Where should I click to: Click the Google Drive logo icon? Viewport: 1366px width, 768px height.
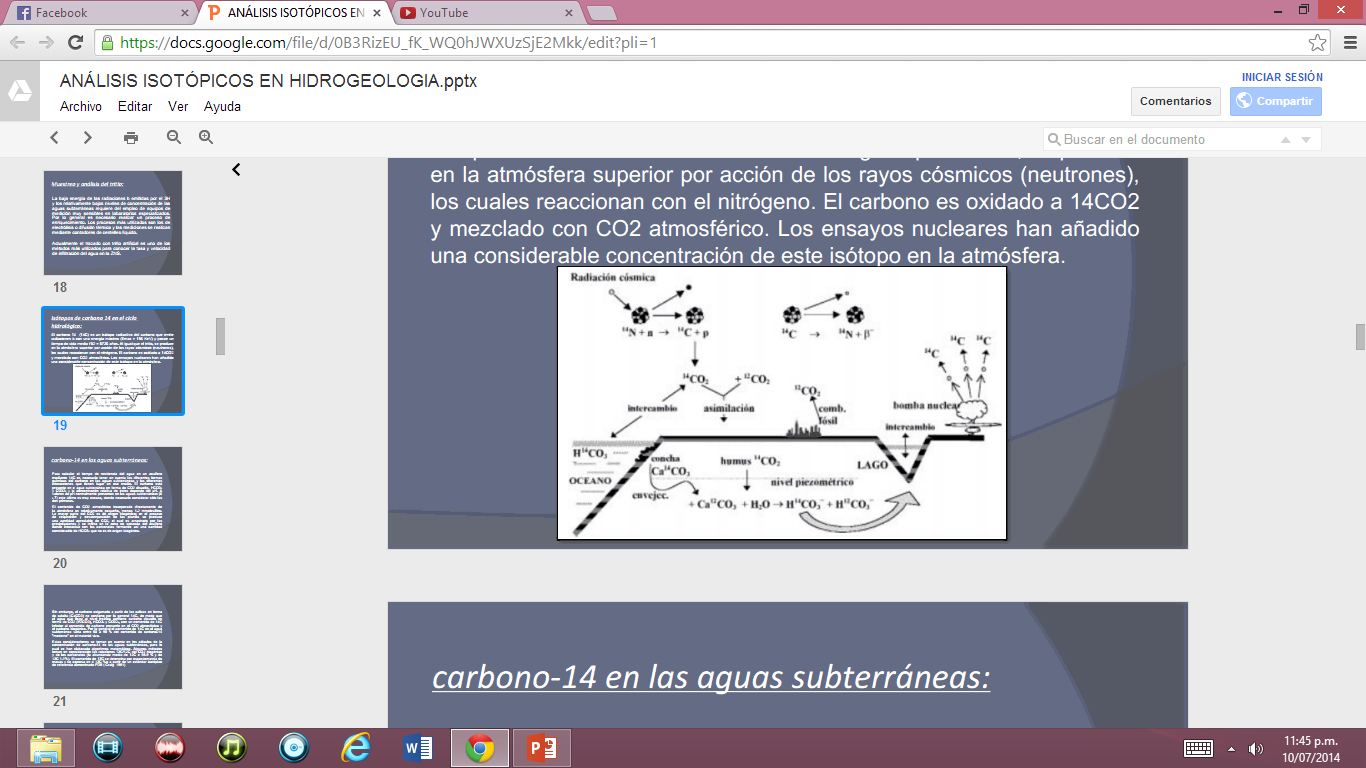20,91
